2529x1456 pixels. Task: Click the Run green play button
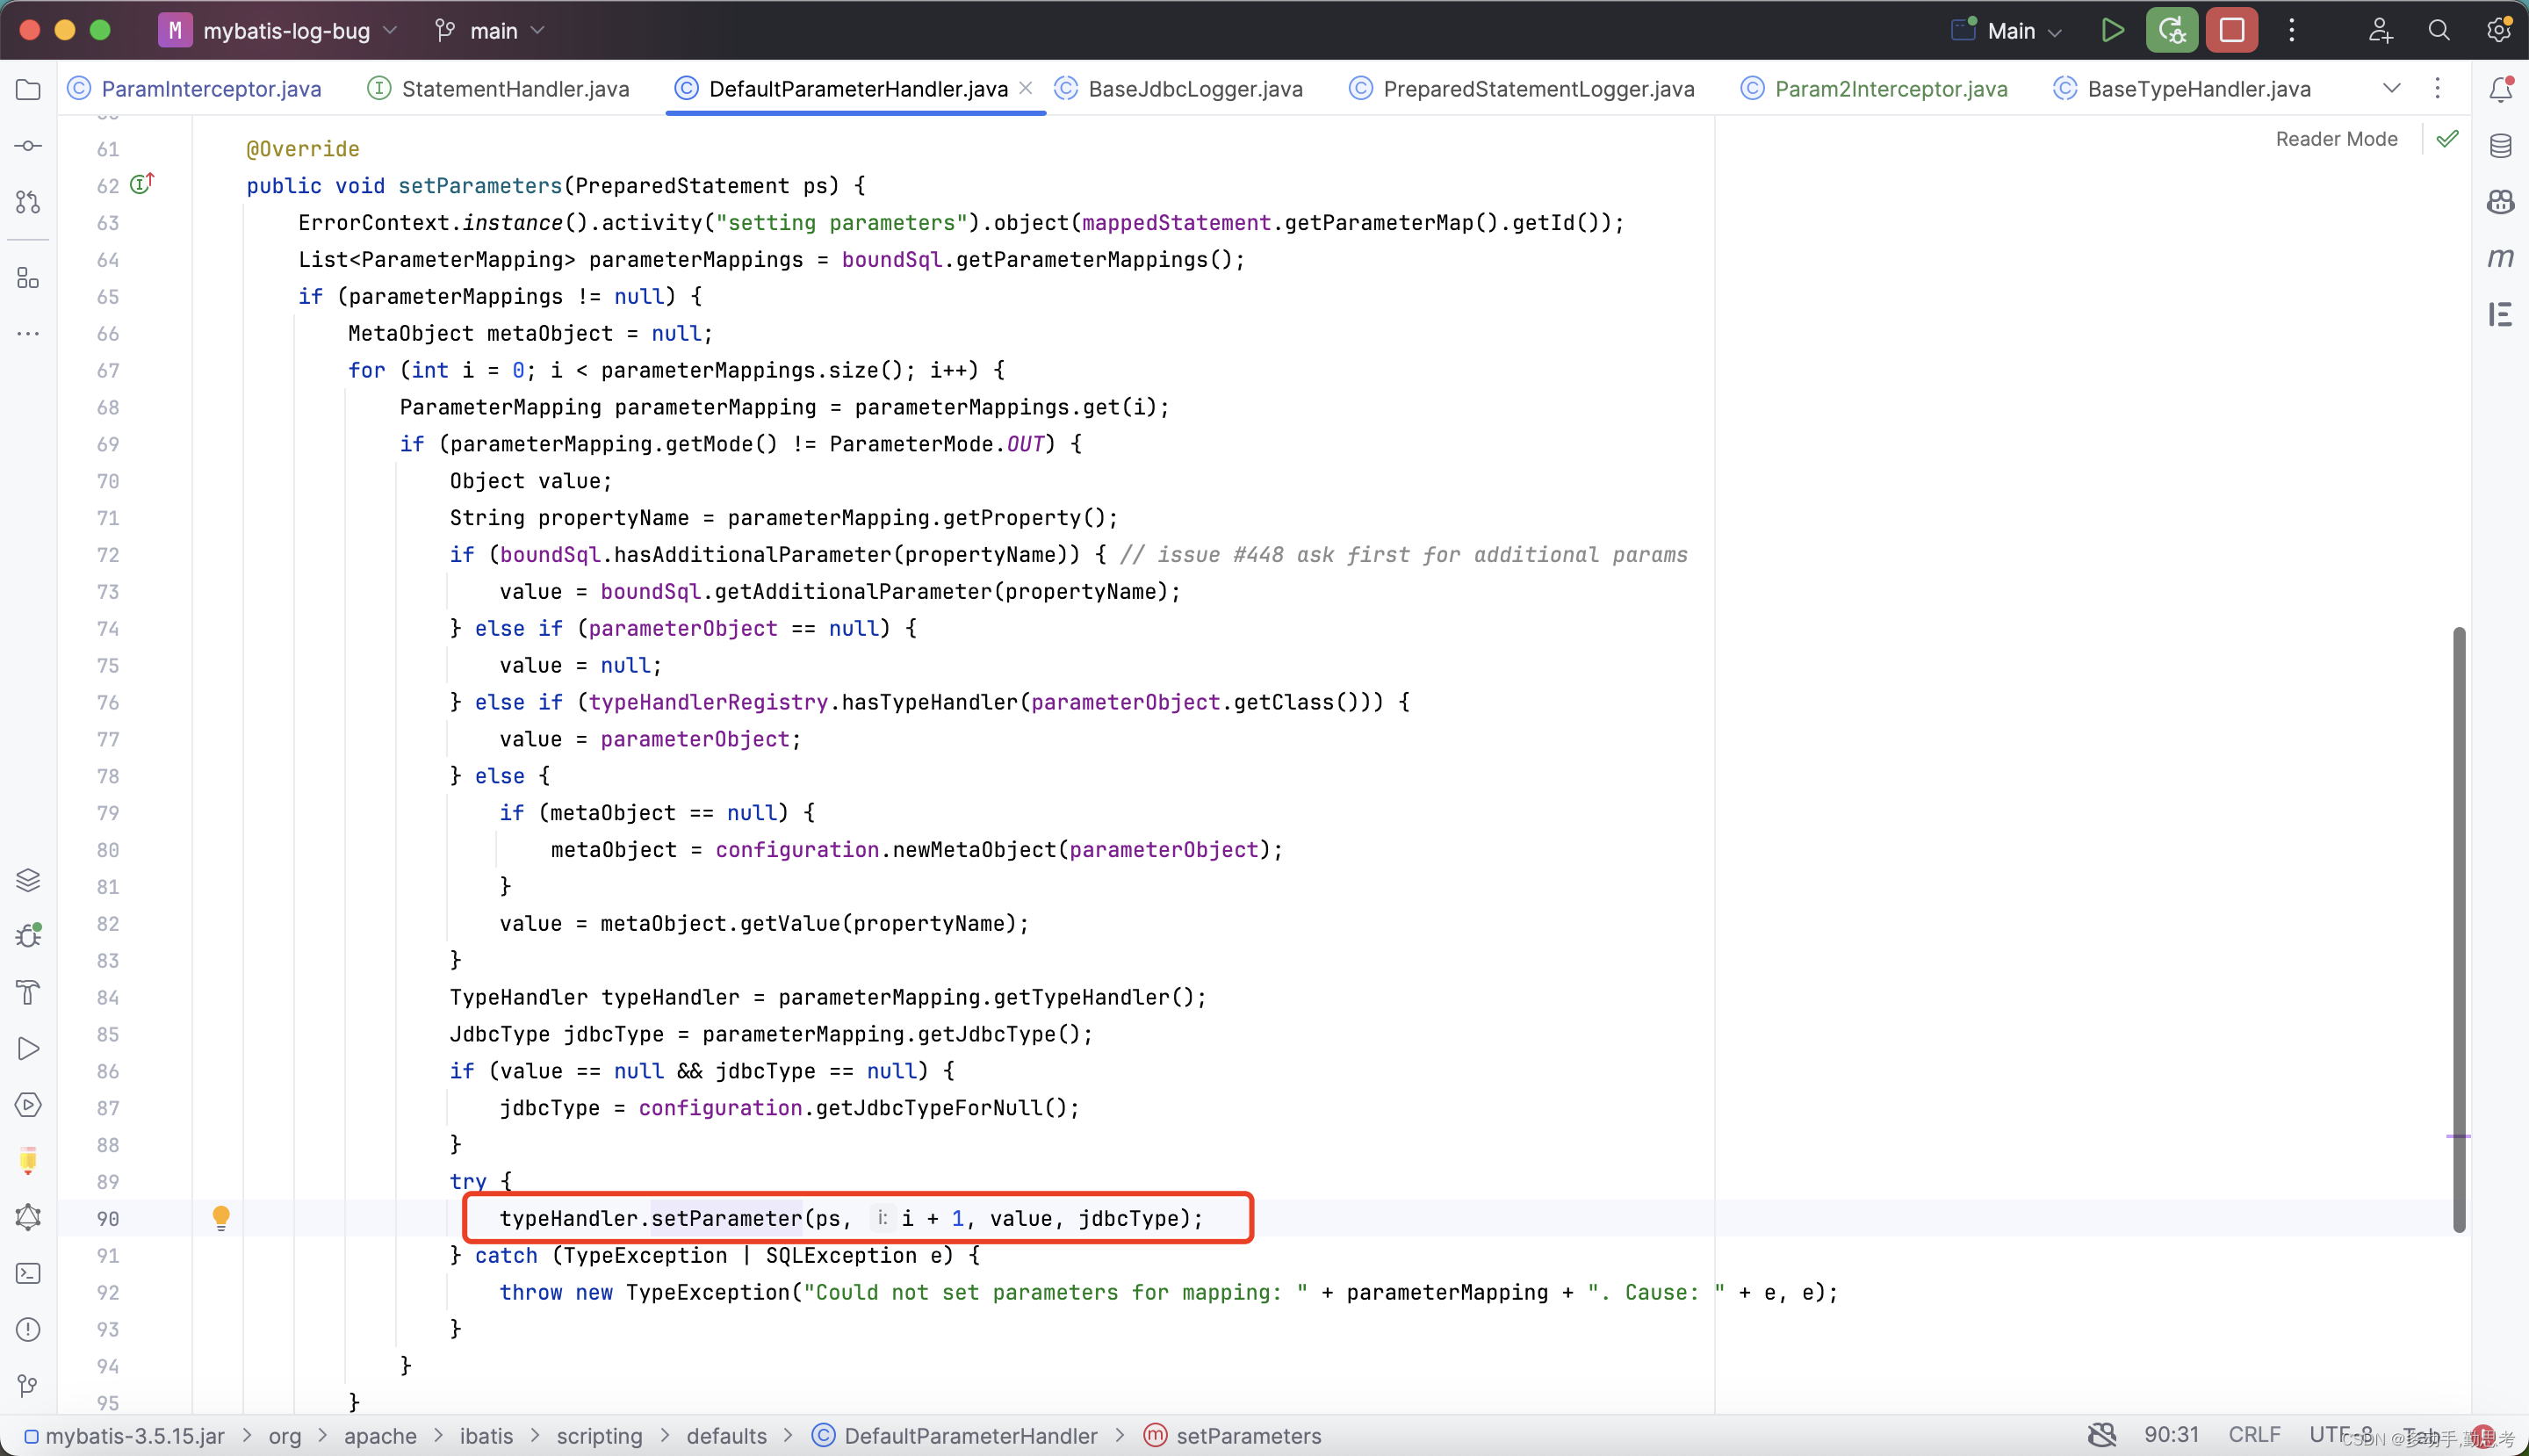(x=2112, y=30)
